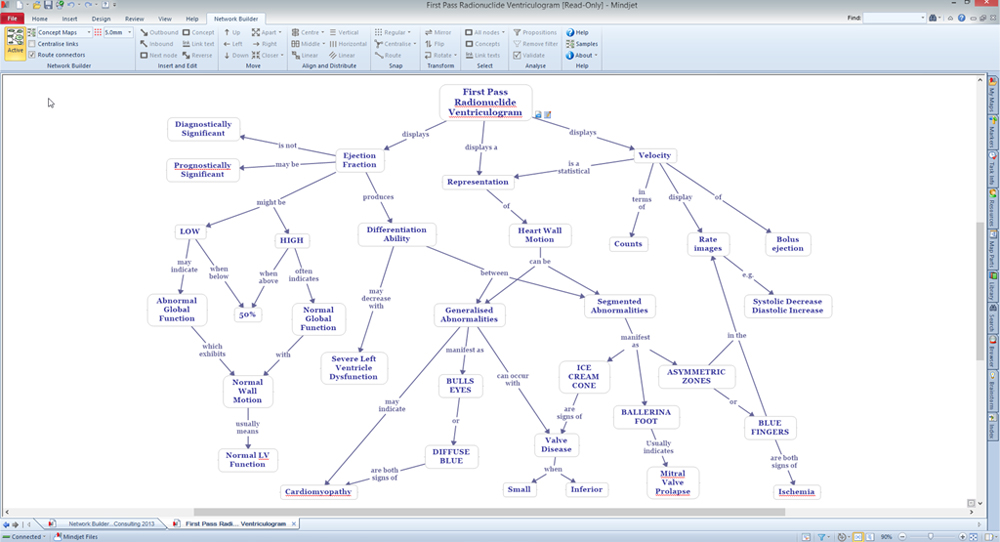This screenshot has height=542, width=1000.
Task: Click the Undo icon in title bar
Action: 70,5
